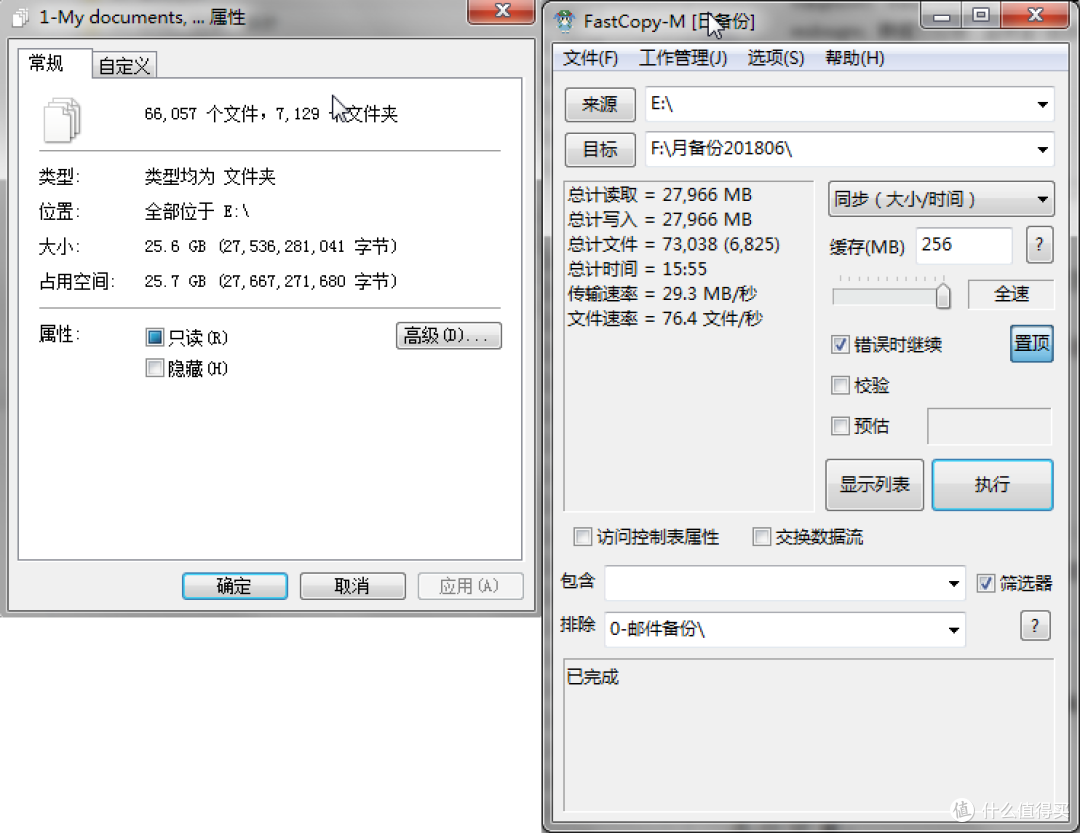Click the ? help button next to the buffer size
Viewport: 1080px width, 833px height.
tap(1039, 245)
